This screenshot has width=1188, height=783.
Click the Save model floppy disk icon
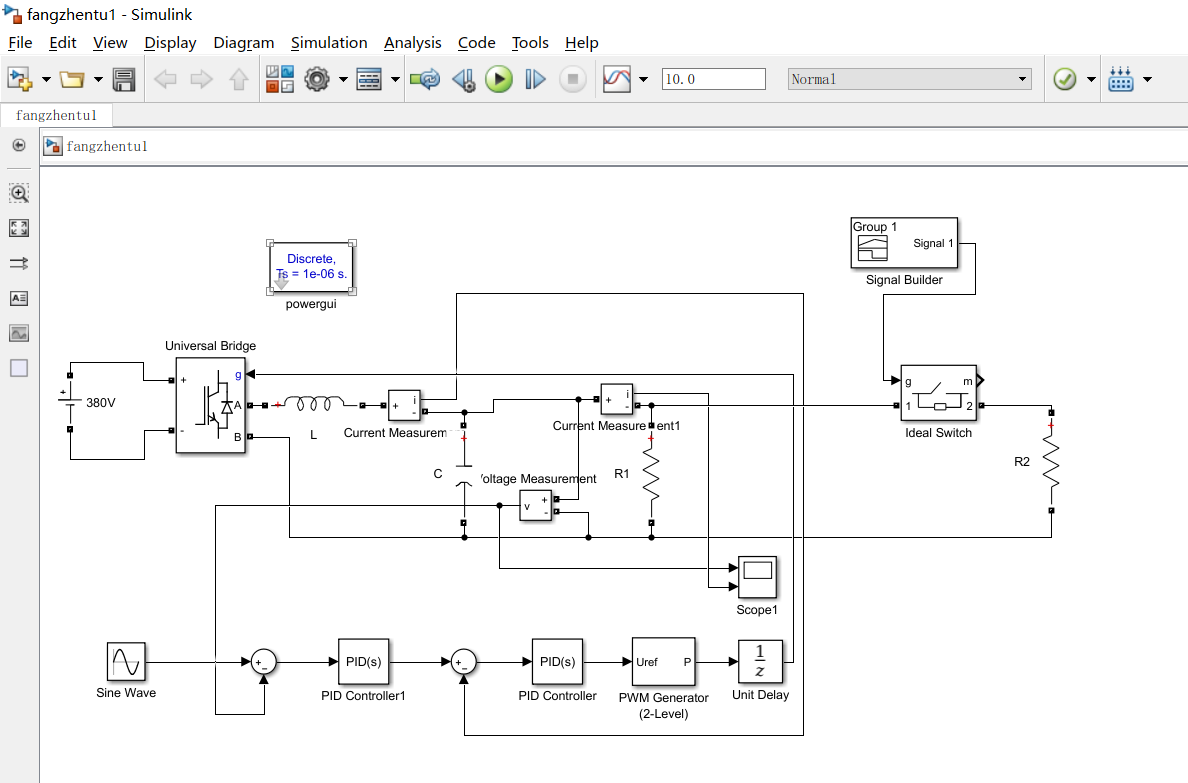124,79
